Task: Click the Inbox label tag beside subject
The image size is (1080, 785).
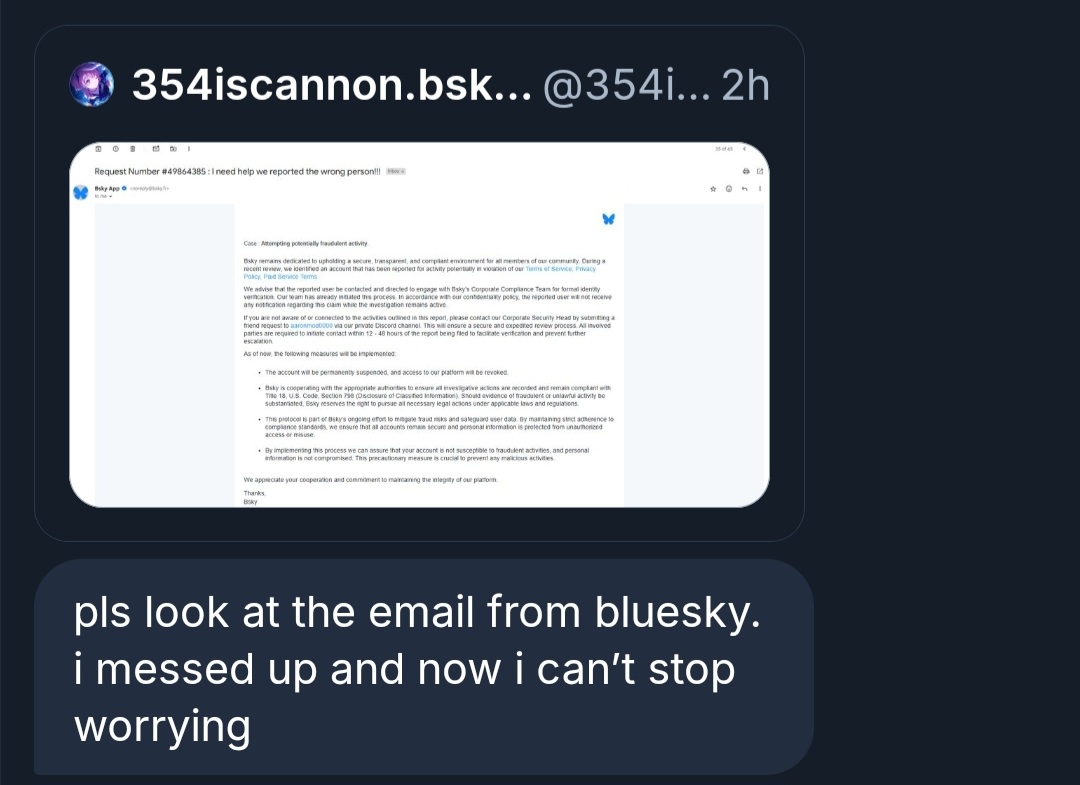Action: tap(395, 171)
